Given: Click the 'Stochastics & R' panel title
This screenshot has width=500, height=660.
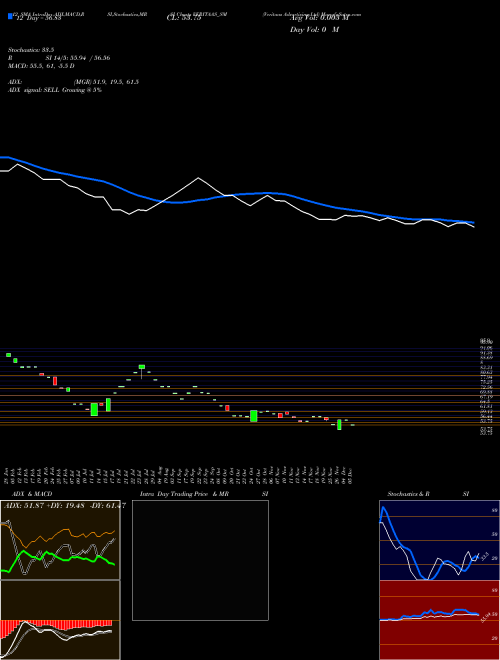Looking at the screenshot, I should click(408, 494).
